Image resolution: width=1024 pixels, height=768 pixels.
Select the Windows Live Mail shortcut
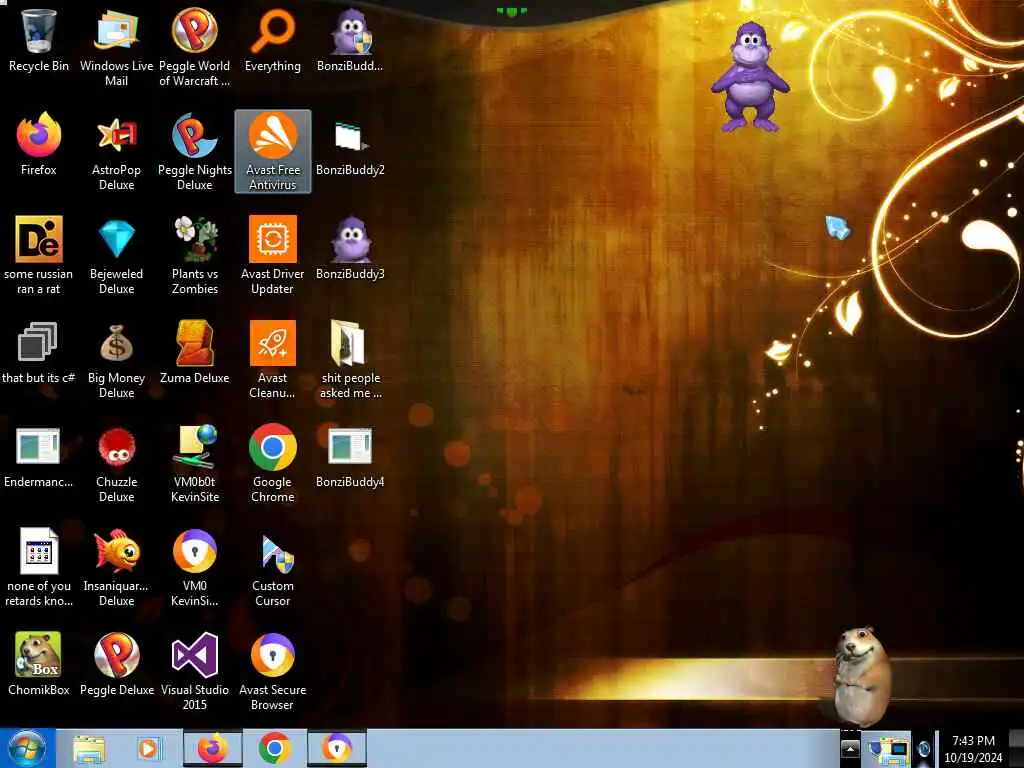[116, 48]
